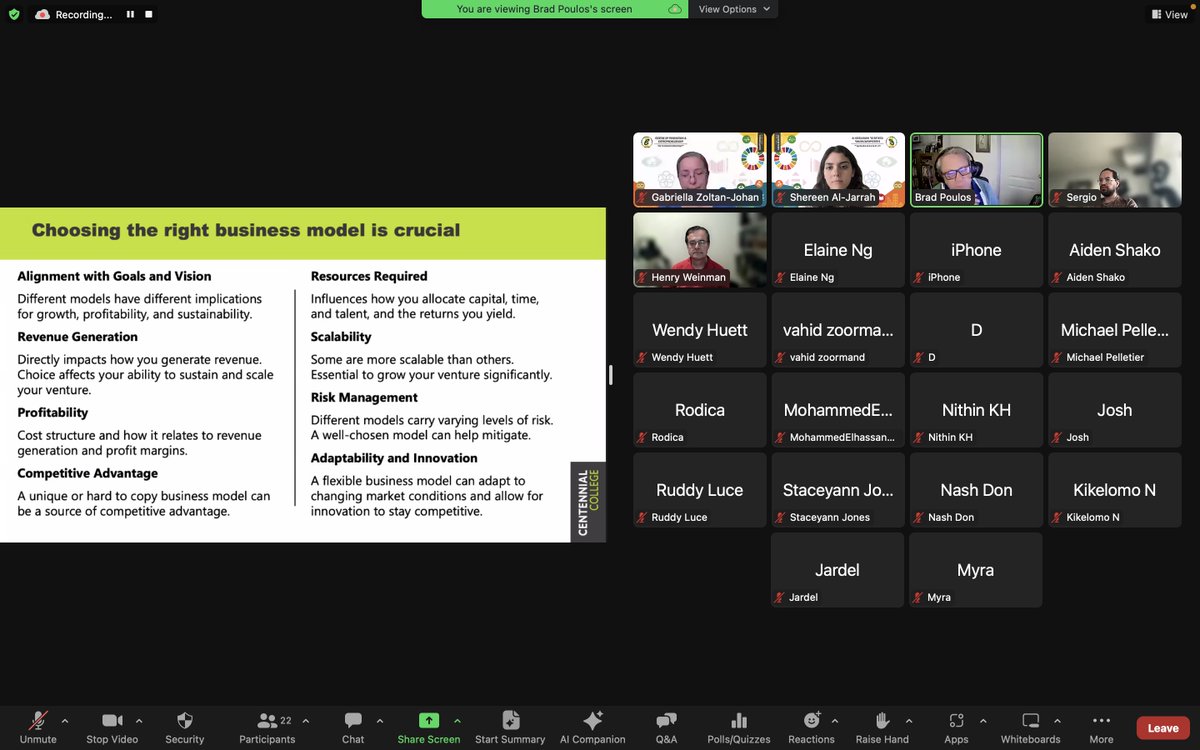Screen dimensions: 1200x750
Task: Open the Security shield icon
Action: pyautogui.click(x=184, y=720)
